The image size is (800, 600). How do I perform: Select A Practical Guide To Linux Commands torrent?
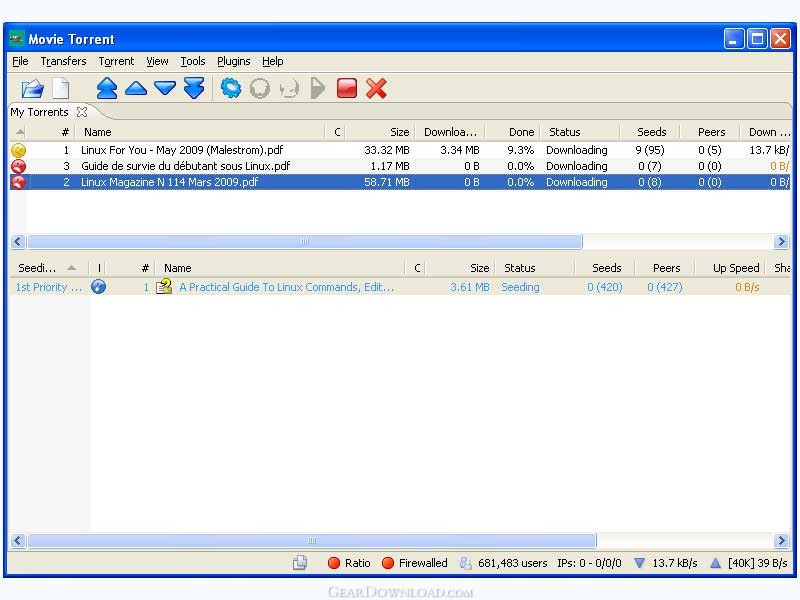click(x=286, y=287)
